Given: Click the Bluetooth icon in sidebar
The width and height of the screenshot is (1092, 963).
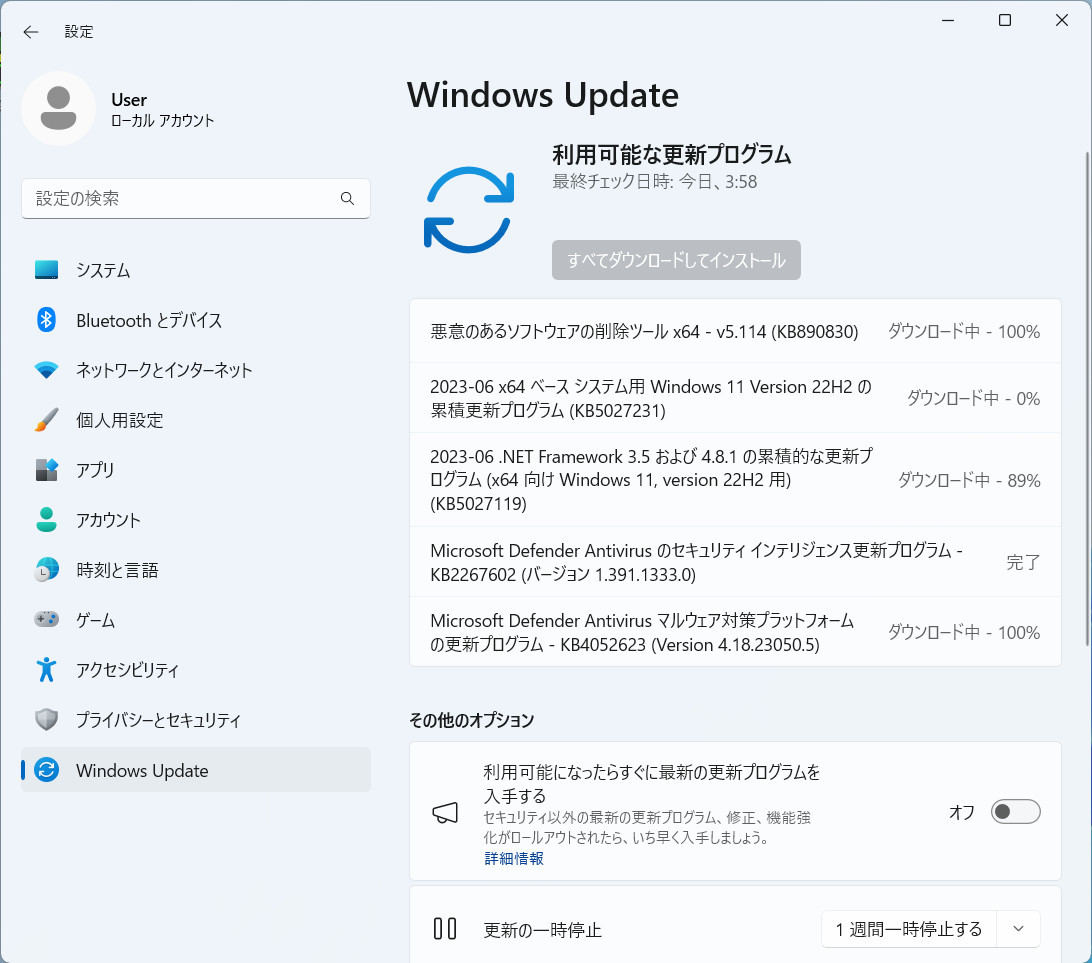Looking at the screenshot, I should [x=47, y=320].
